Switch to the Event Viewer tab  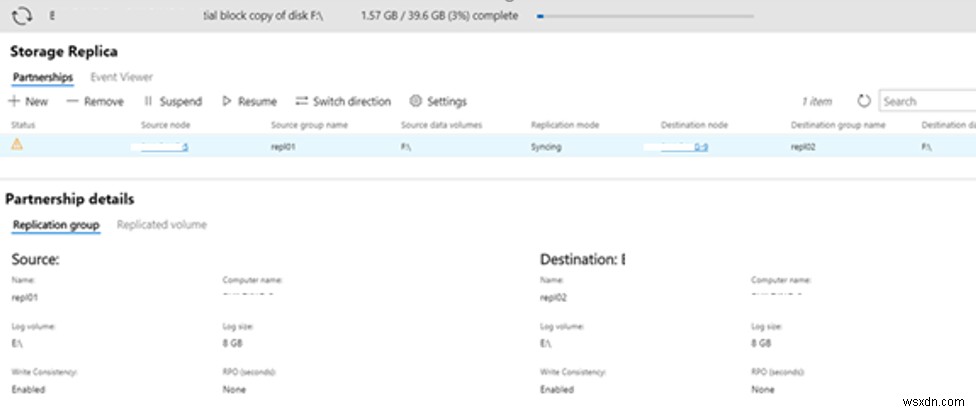(x=121, y=77)
